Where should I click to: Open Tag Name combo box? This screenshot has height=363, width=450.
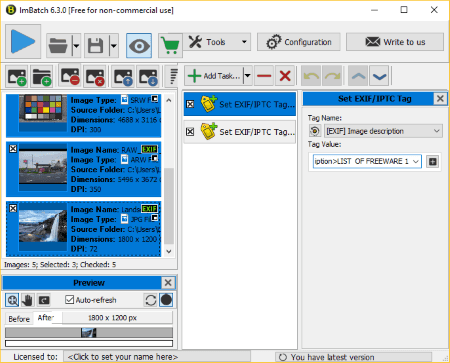pos(383,131)
